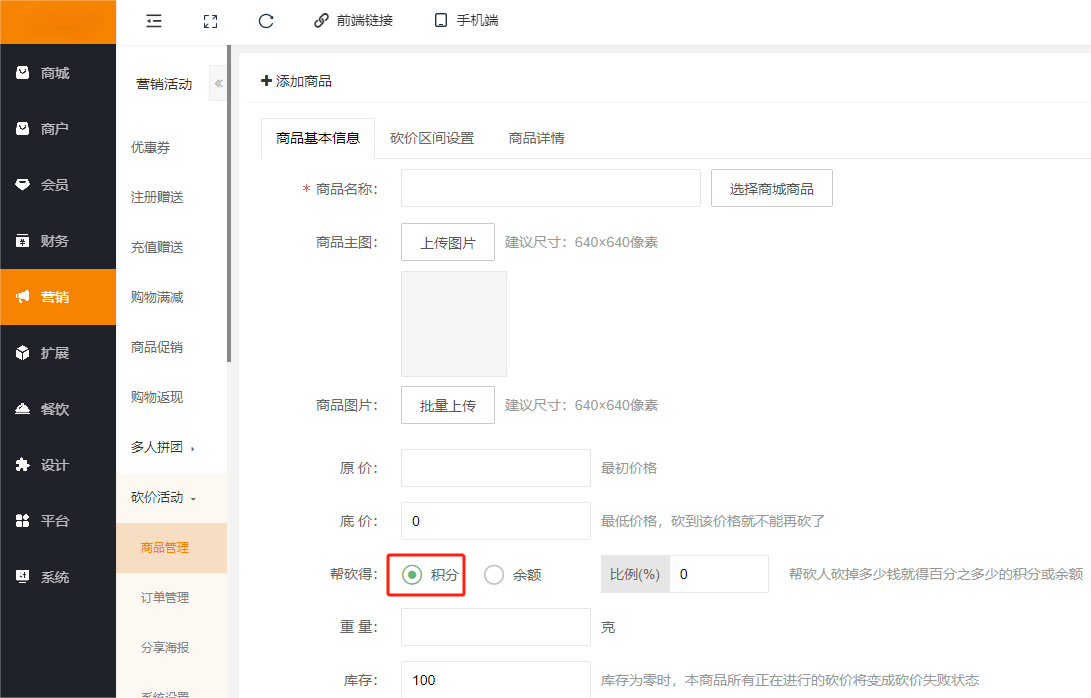Select the 余额 radio option
The image size is (1091, 698).
coord(494,575)
